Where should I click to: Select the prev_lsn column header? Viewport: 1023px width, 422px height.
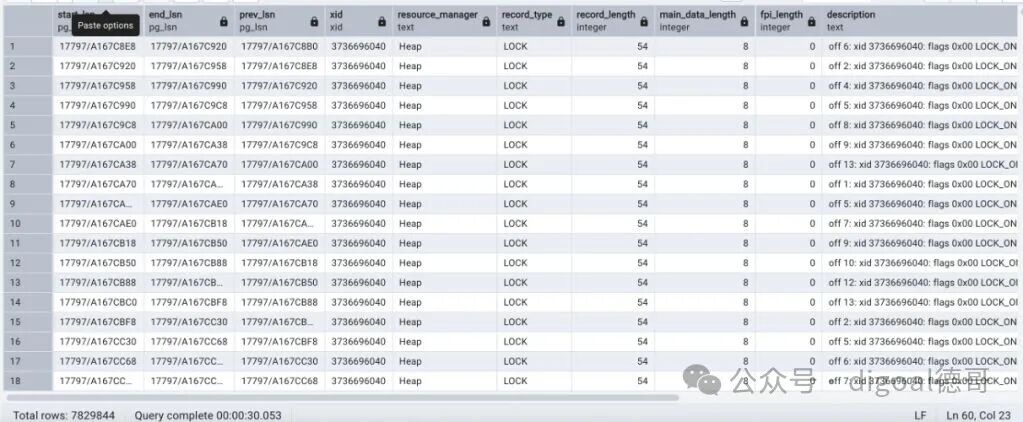point(280,21)
